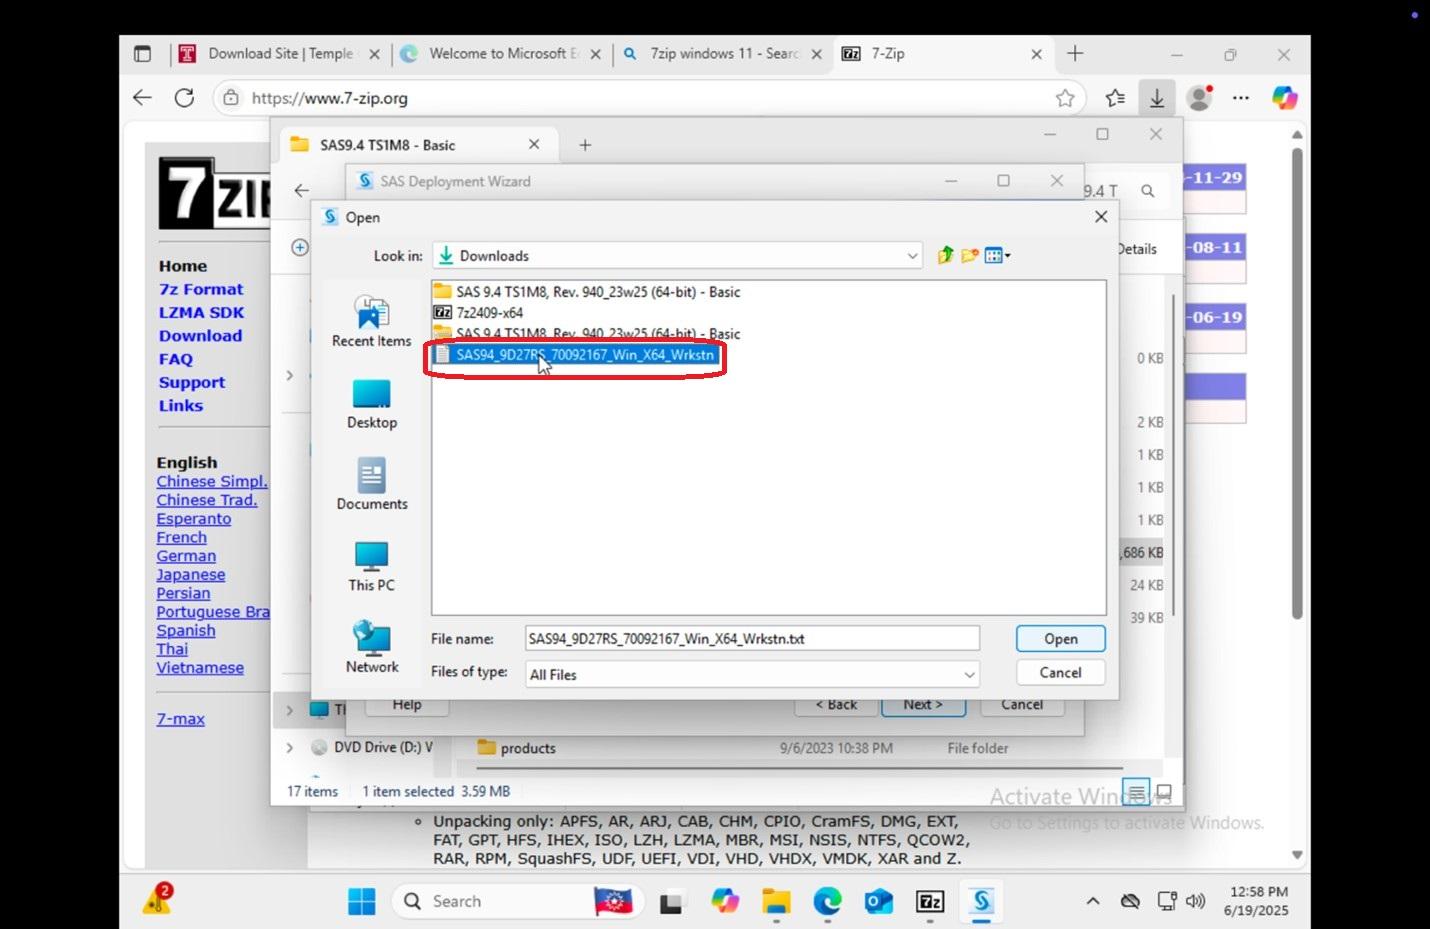Image resolution: width=1430 pixels, height=929 pixels.
Task: Open Edge Settings and more menu
Action: (x=1241, y=98)
